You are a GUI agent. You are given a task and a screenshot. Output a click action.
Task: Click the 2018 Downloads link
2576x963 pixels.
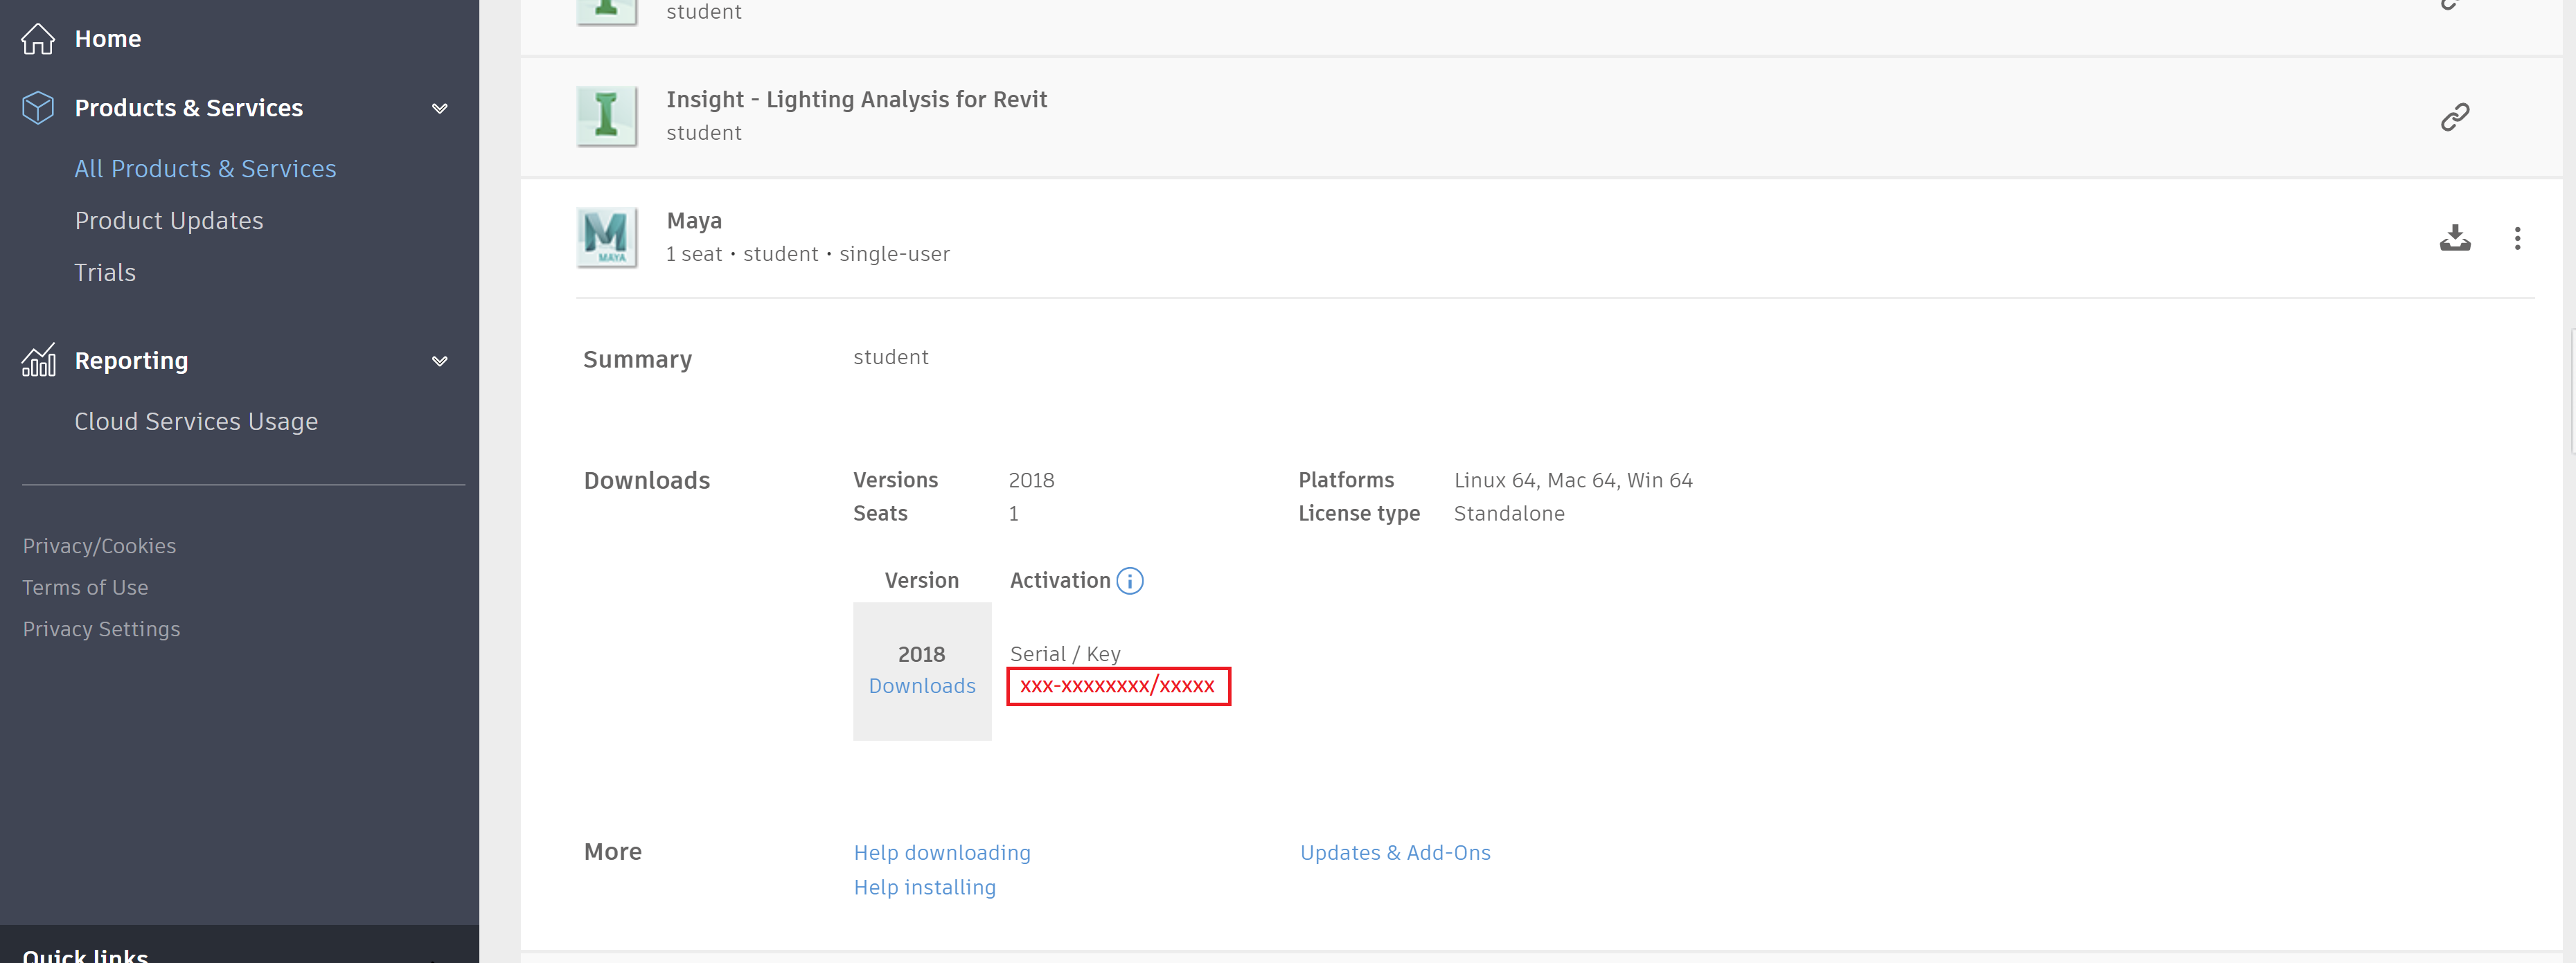922,686
